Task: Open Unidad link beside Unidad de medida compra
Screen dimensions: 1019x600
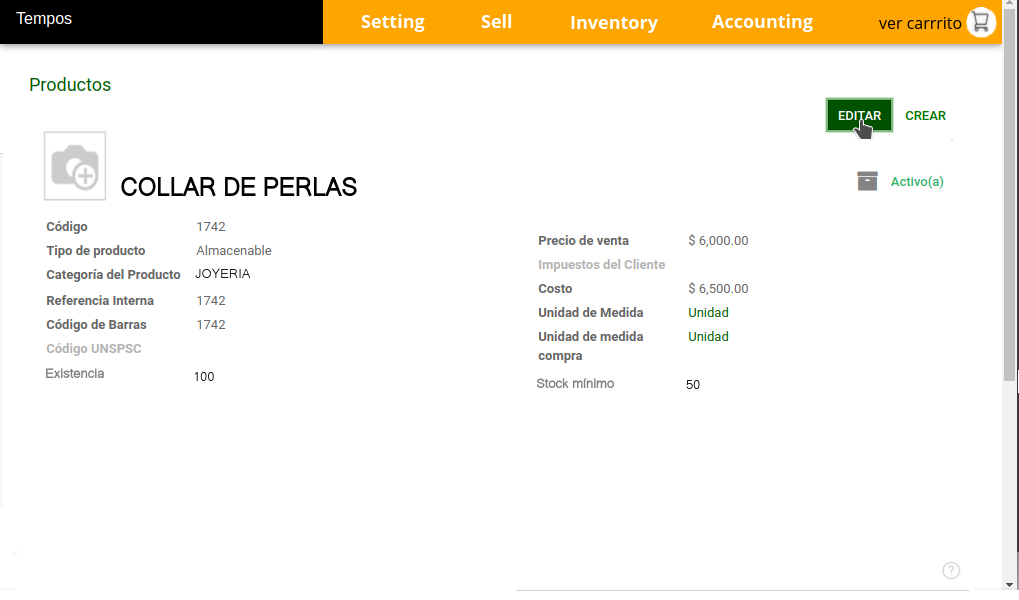Action: tap(708, 337)
